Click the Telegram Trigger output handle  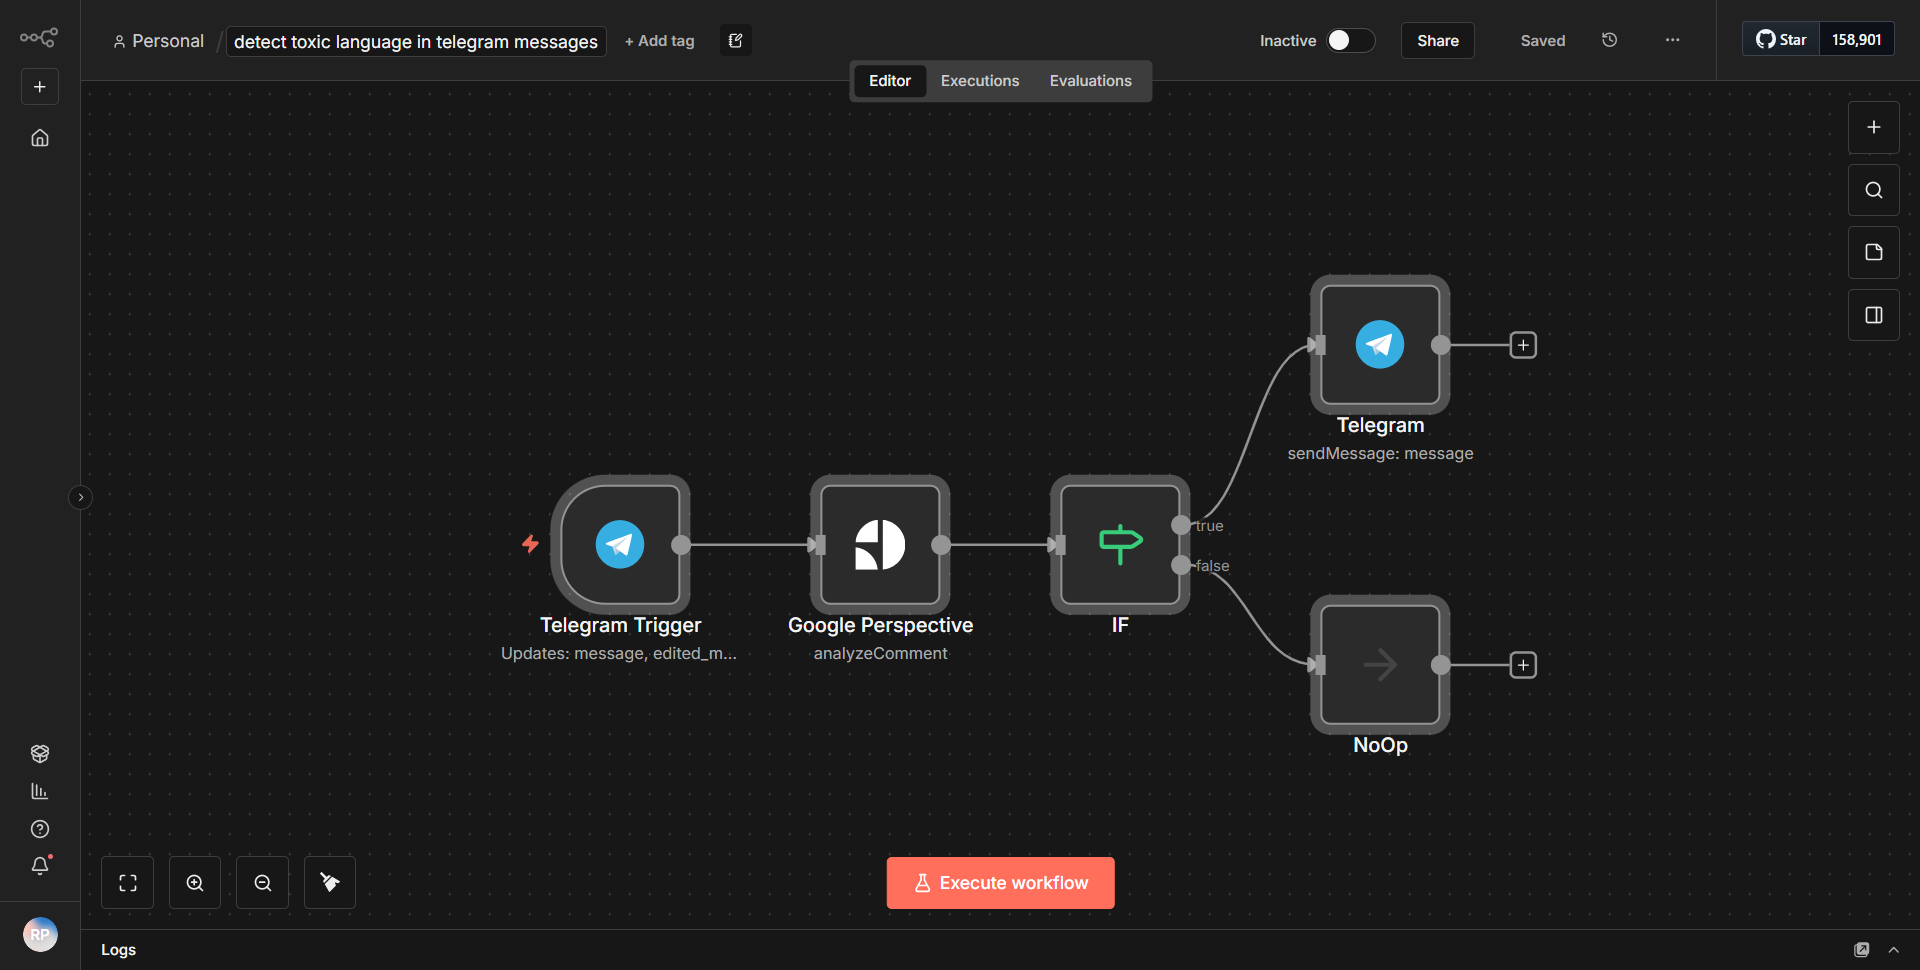681,545
